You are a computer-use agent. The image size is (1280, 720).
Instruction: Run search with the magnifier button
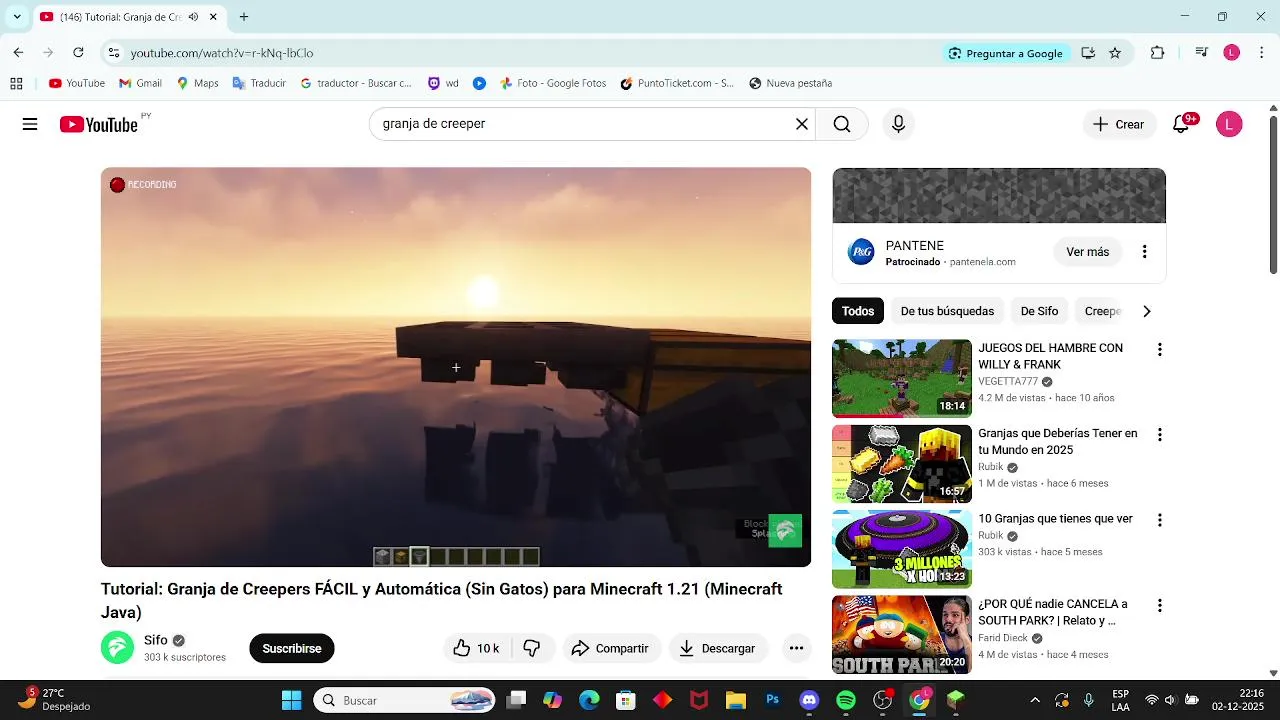pos(842,124)
